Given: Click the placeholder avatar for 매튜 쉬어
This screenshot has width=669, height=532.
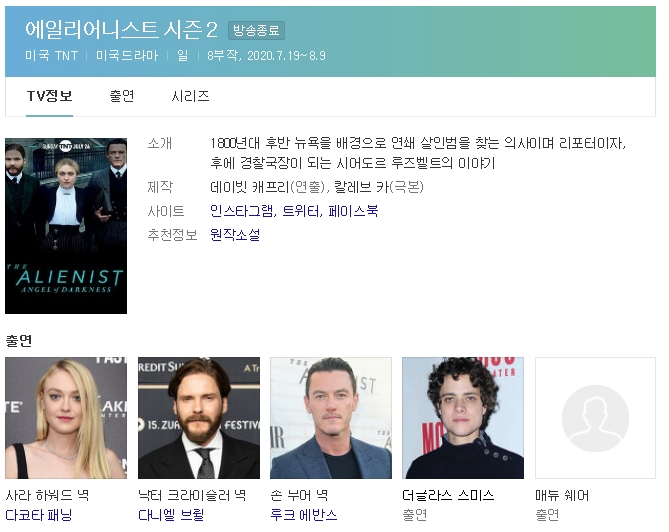Looking at the screenshot, I should [595, 418].
